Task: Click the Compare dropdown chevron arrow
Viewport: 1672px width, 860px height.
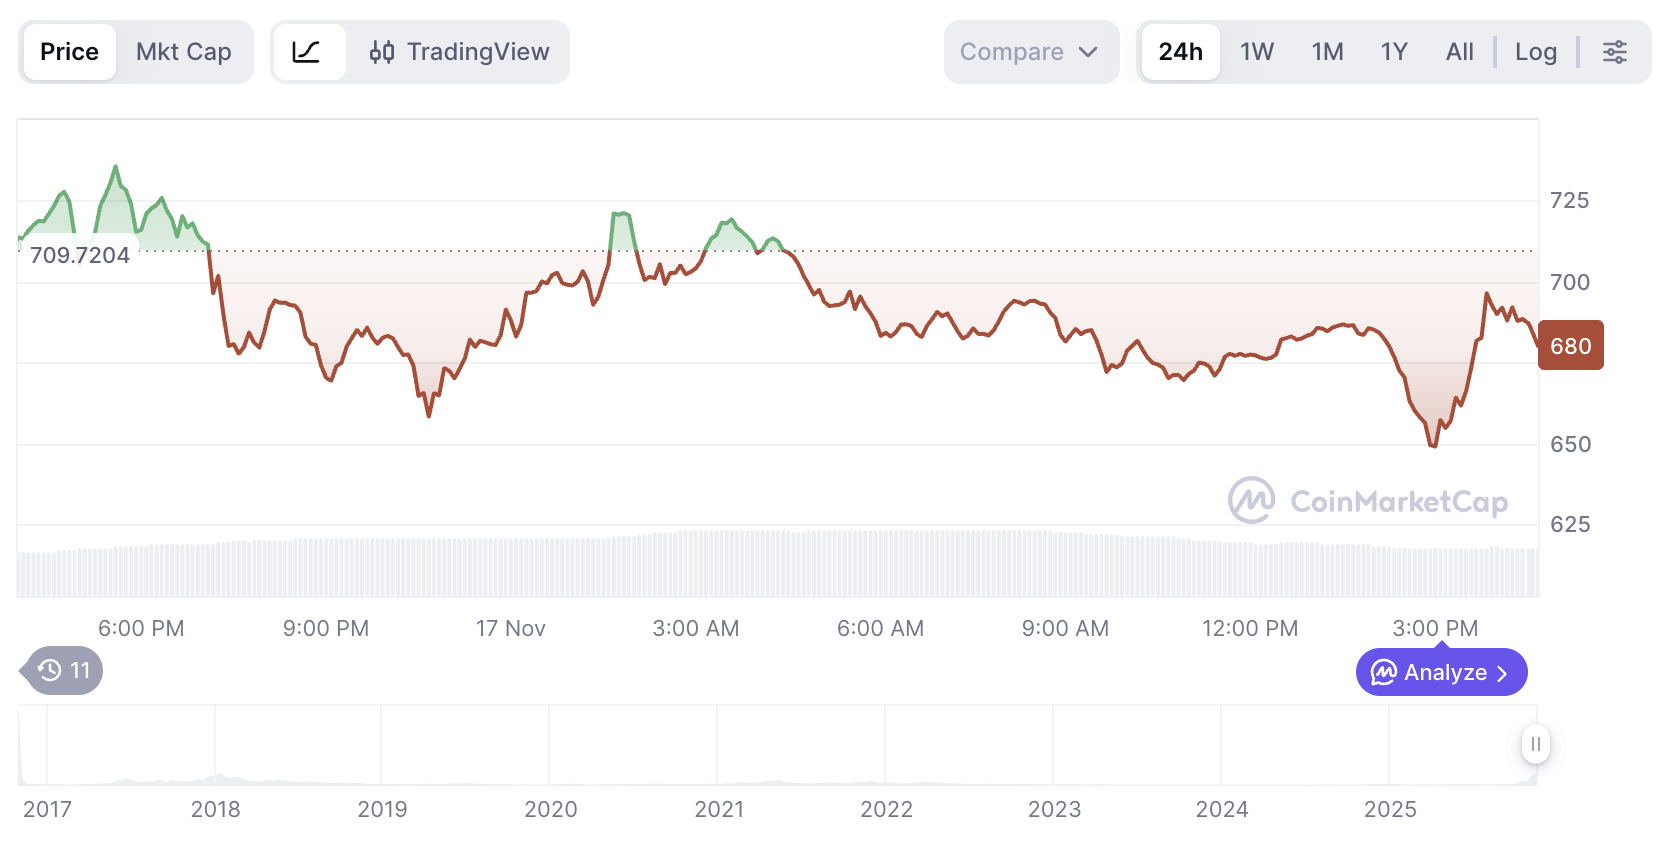Action: click(1089, 52)
